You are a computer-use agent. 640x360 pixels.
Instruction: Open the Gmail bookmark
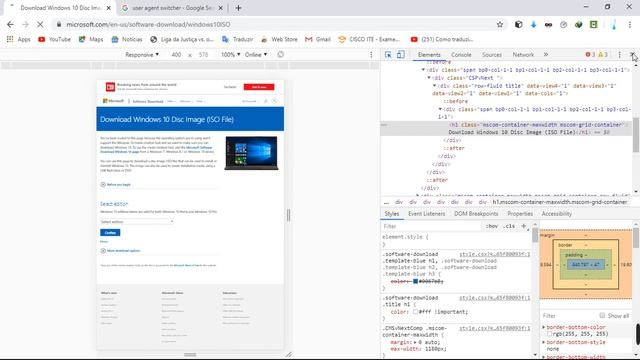pos(318,39)
